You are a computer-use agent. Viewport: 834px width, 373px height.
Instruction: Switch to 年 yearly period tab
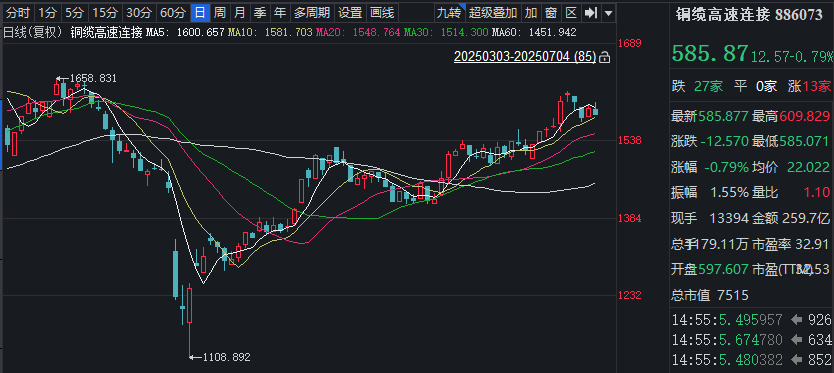click(x=280, y=12)
